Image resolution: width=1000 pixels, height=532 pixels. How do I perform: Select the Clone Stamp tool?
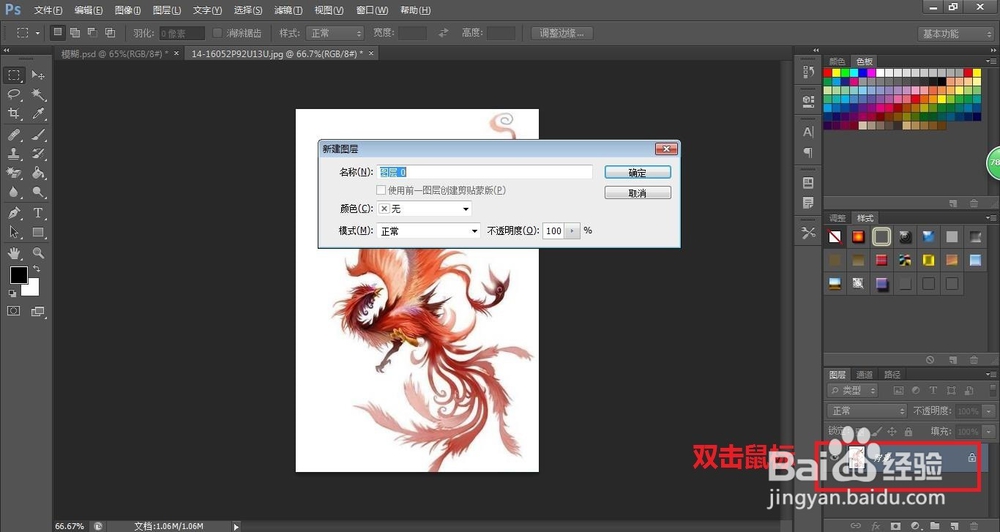15,154
